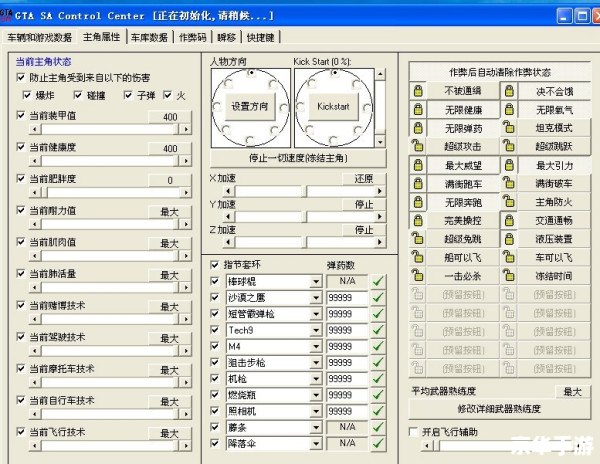Click the lock icon beside 满街跑车

point(418,184)
